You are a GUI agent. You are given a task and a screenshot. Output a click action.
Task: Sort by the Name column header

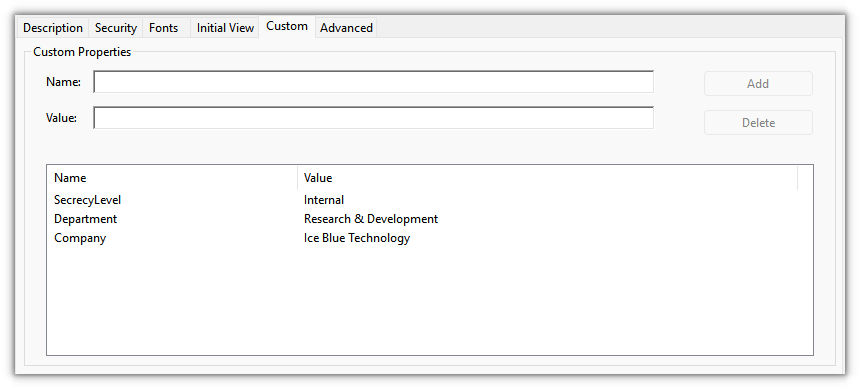pos(173,178)
